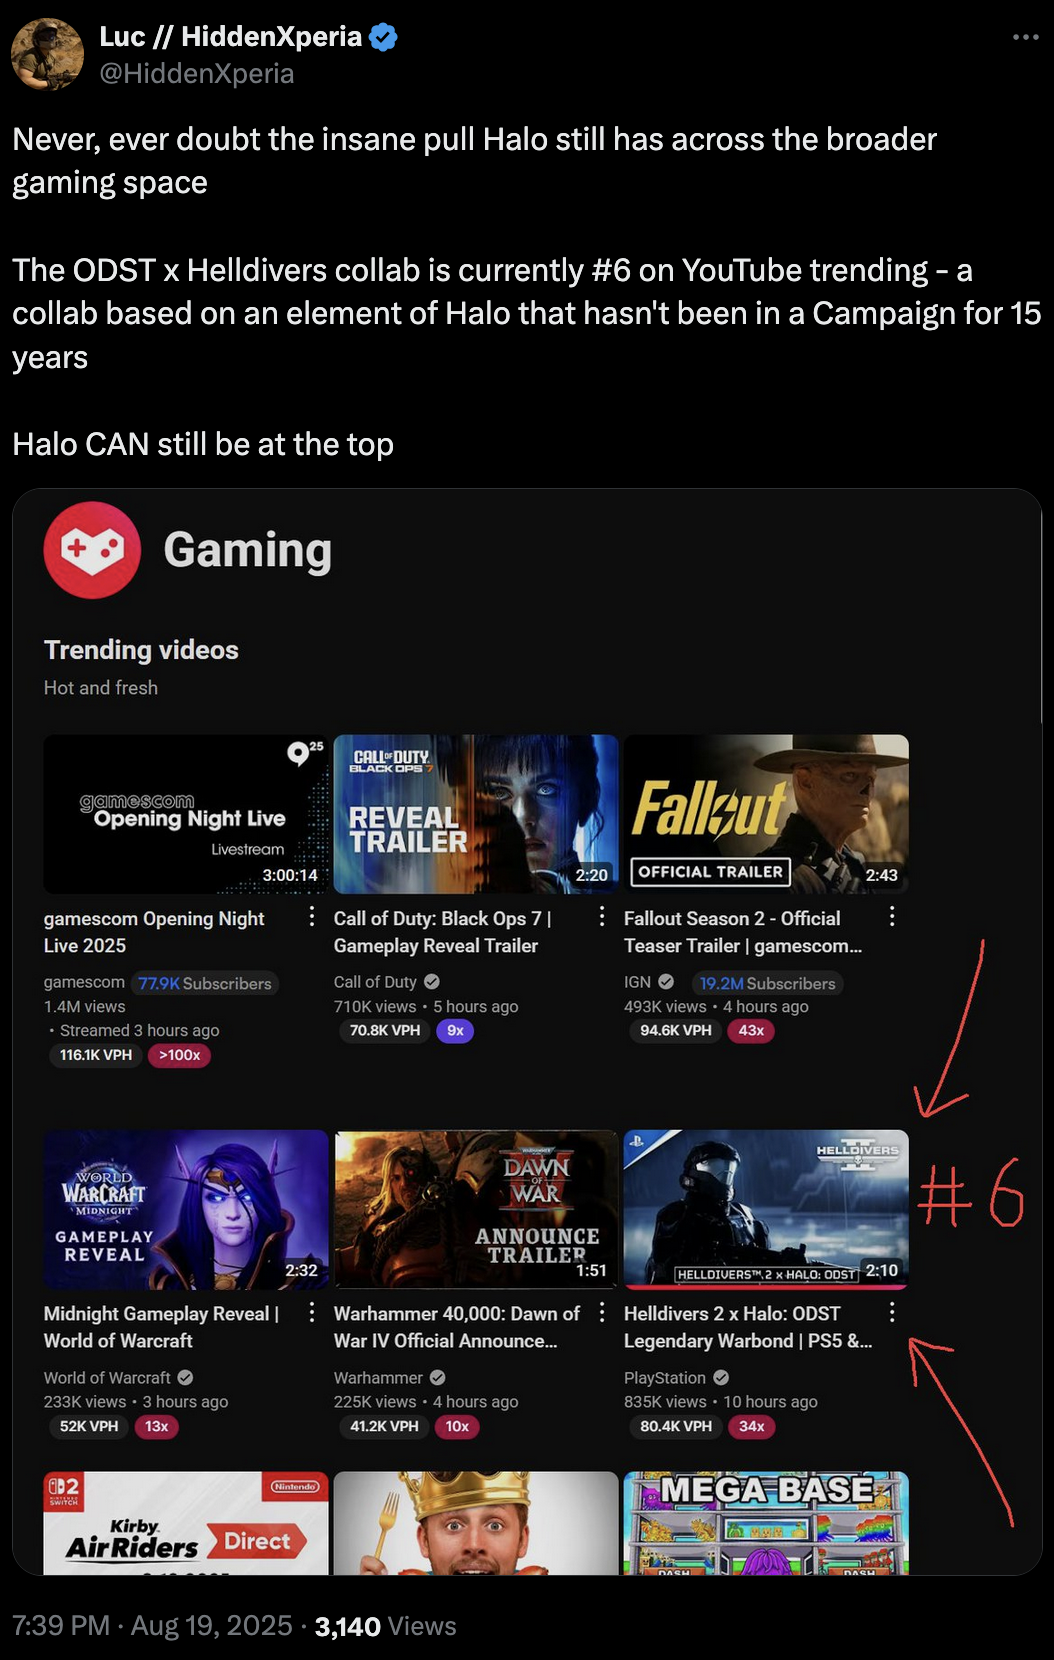Click the verified checkmark next to PlayStation channel
The image size is (1054, 1660).
[x=721, y=1378]
